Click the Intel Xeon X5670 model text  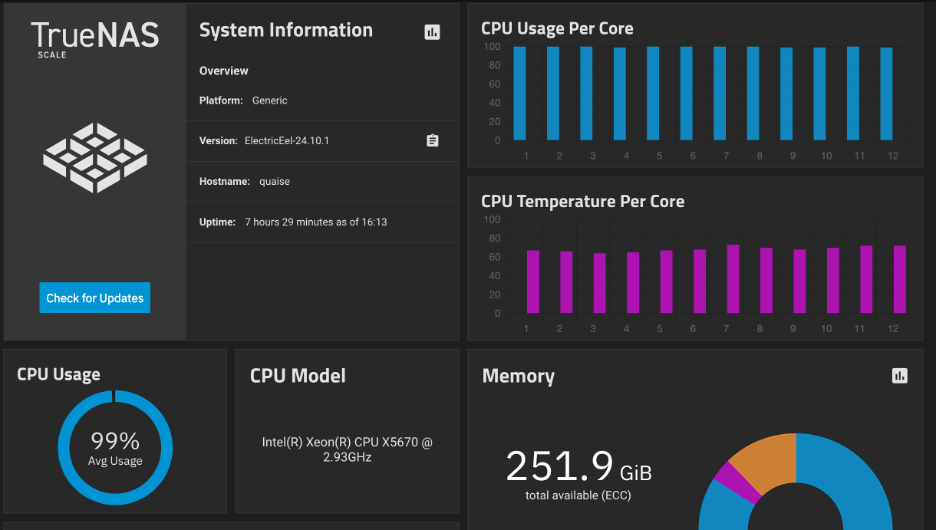coord(347,449)
